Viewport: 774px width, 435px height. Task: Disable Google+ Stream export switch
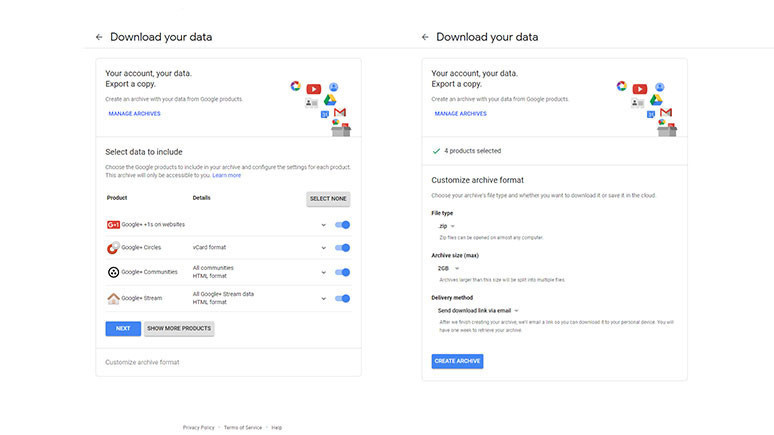point(342,298)
